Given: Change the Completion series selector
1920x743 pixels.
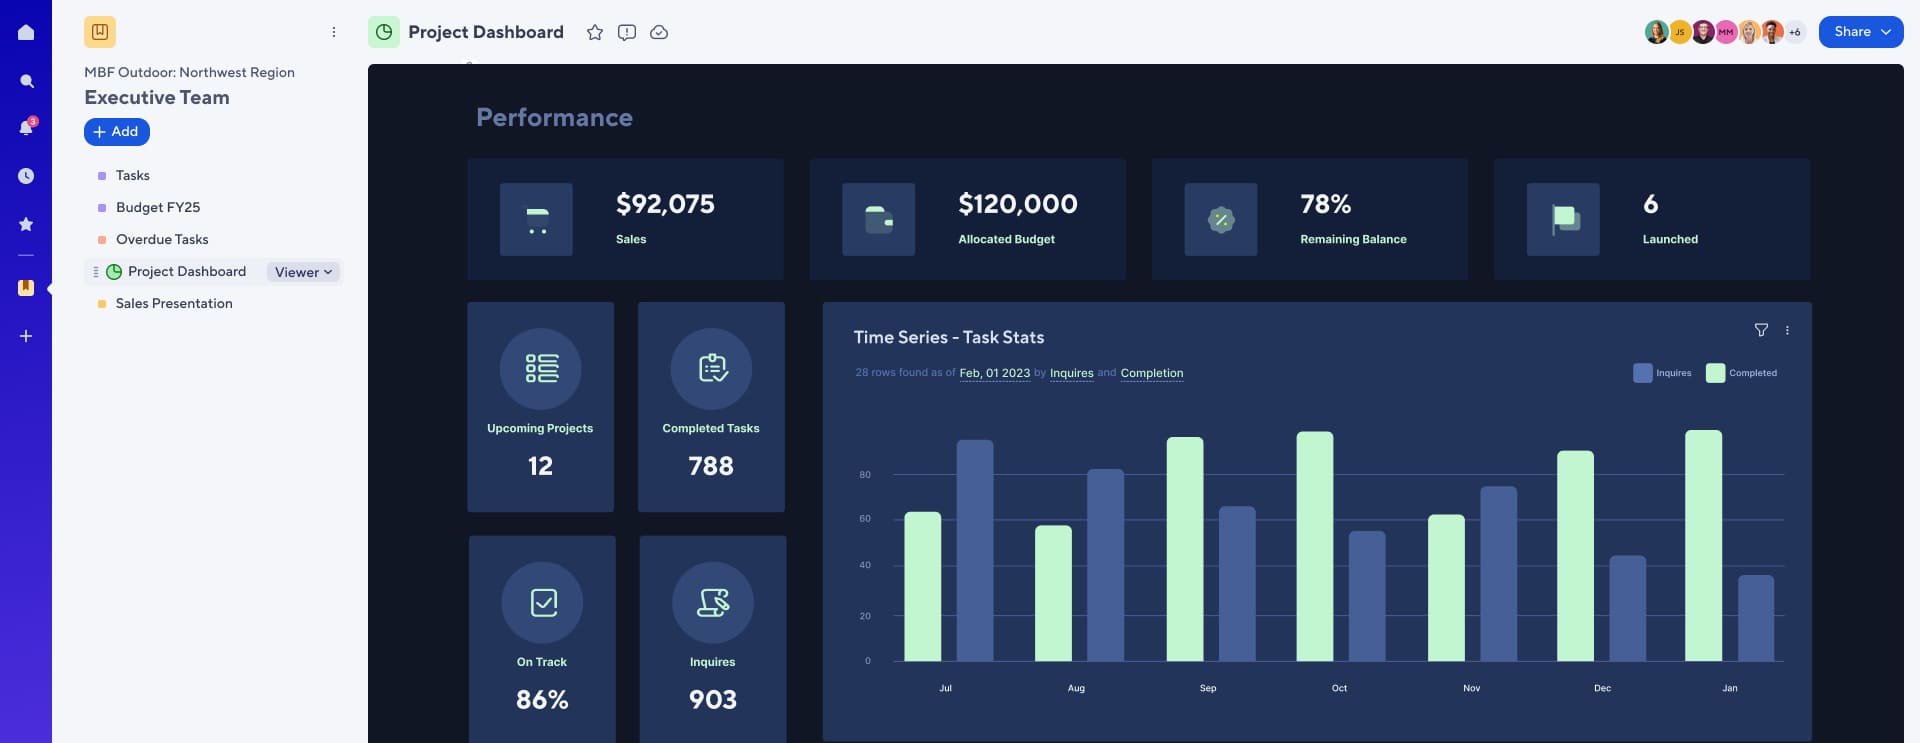Looking at the screenshot, I should point(1152,373).
